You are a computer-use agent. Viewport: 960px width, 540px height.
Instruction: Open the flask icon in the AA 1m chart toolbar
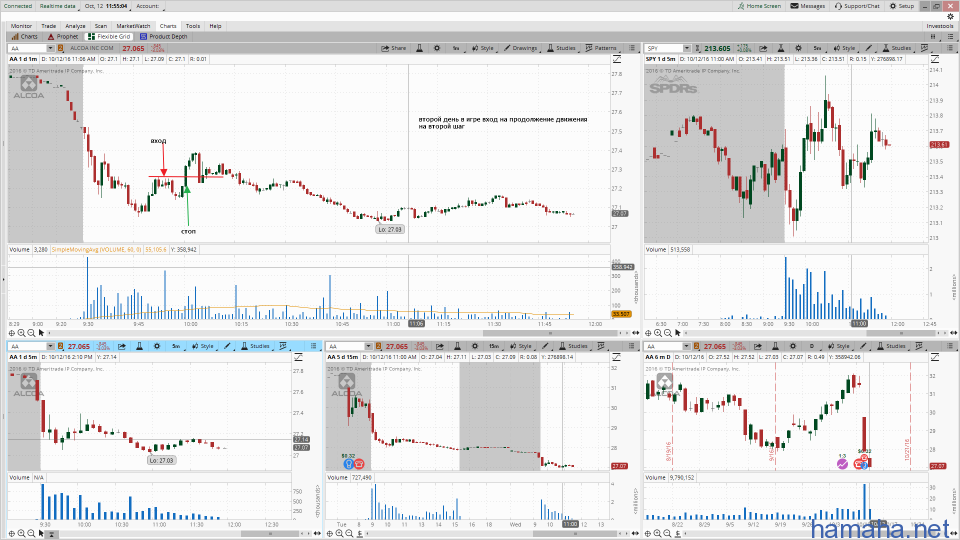point(419,48)
